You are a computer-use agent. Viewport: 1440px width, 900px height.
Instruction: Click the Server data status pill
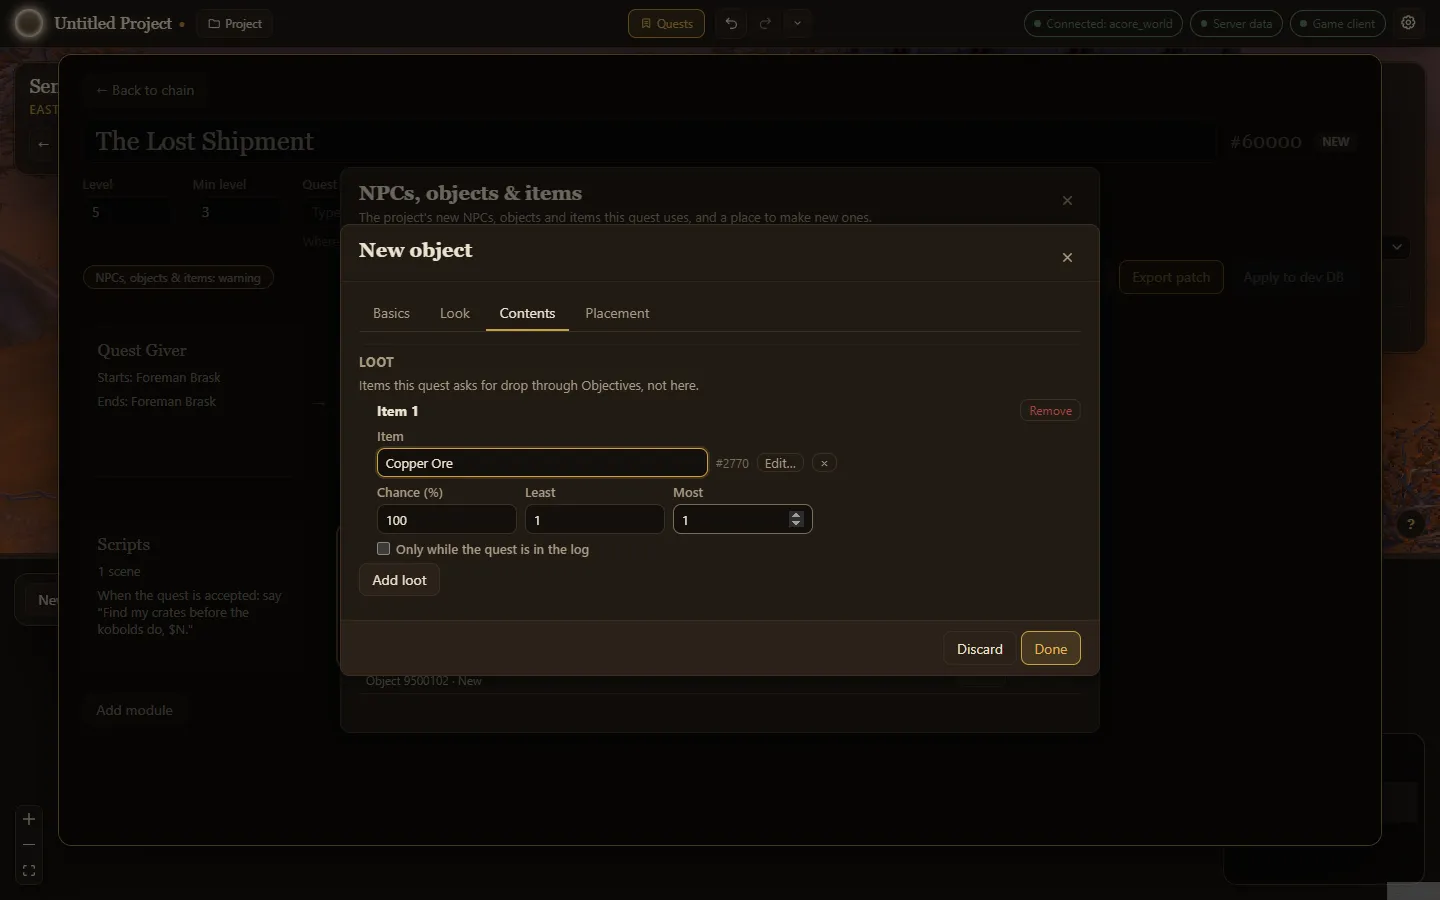click(x=1236, y=23)
